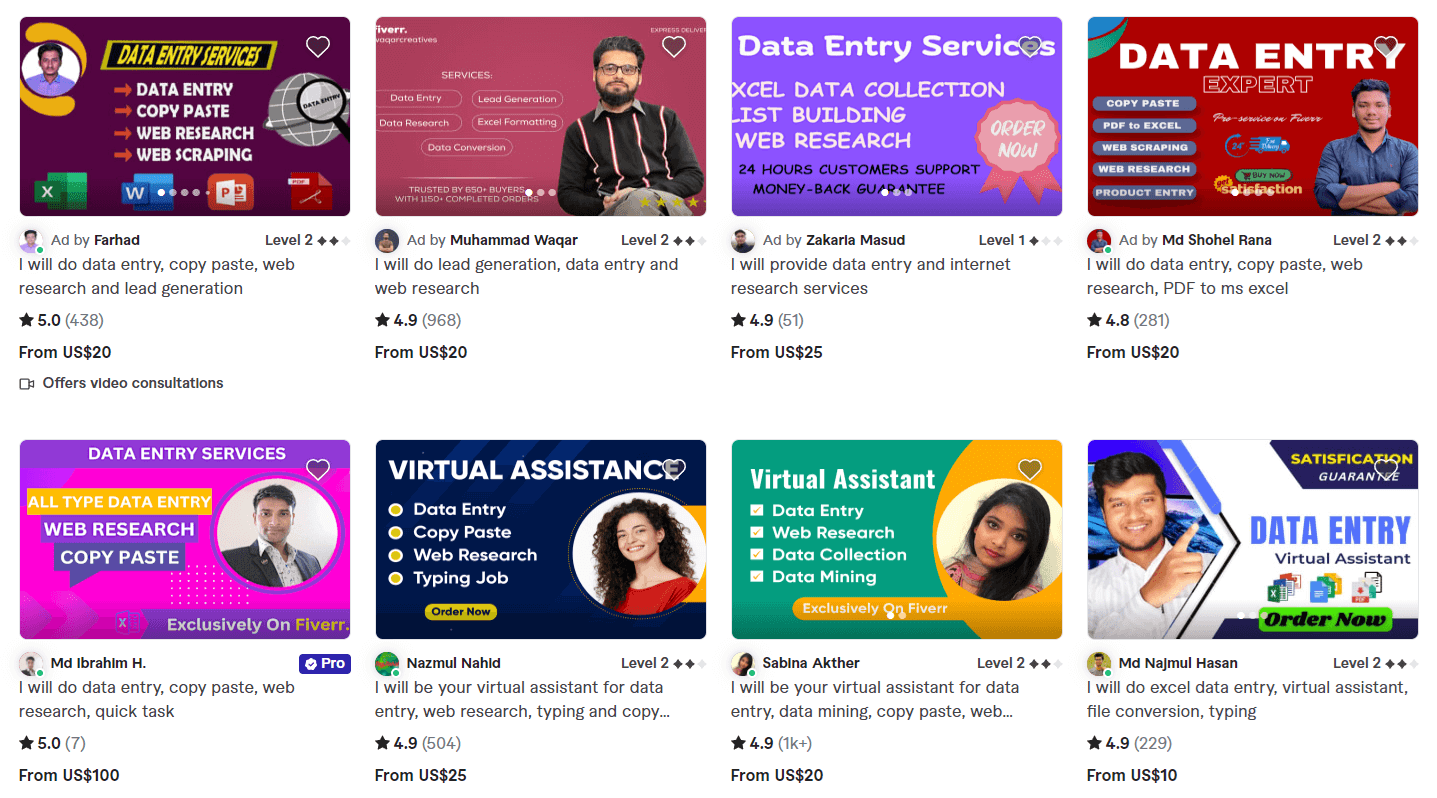Click Muhammad Waqar's avatar photo
1437x798 pixels.
387,240
